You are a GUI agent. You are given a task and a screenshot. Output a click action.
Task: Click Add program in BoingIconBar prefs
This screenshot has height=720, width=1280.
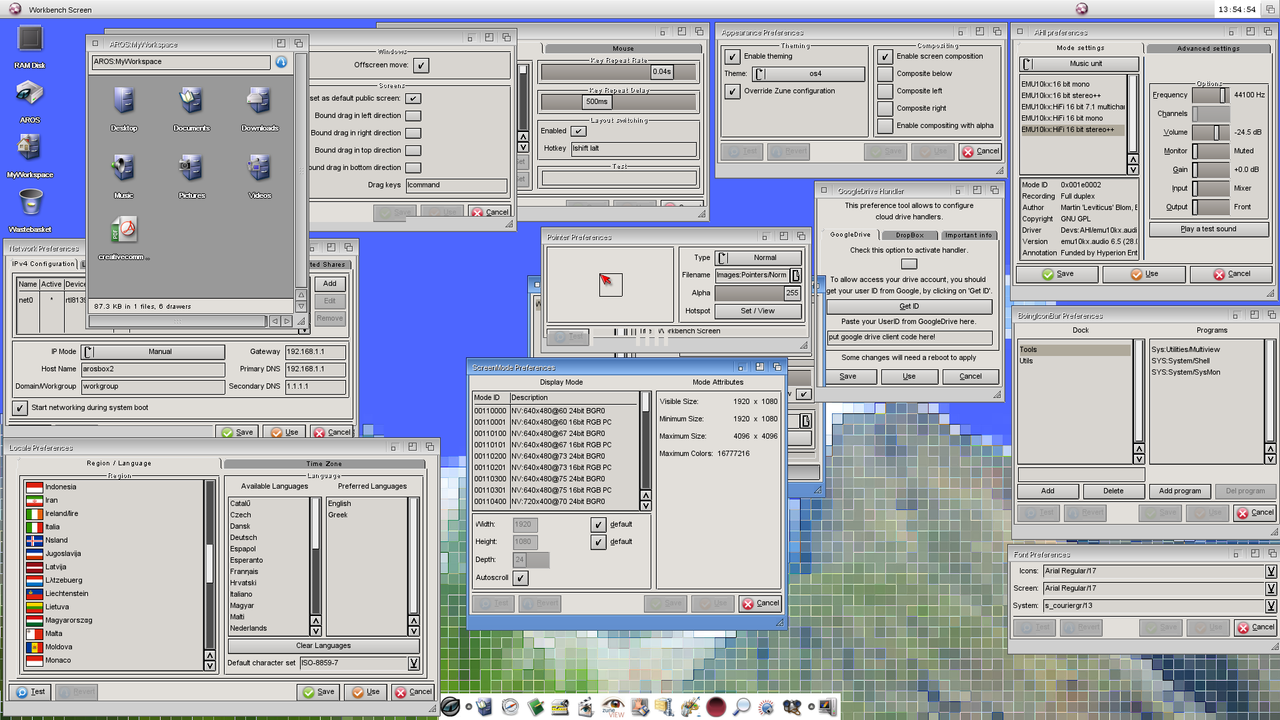pyautogui.click(x=1180, y=491)
